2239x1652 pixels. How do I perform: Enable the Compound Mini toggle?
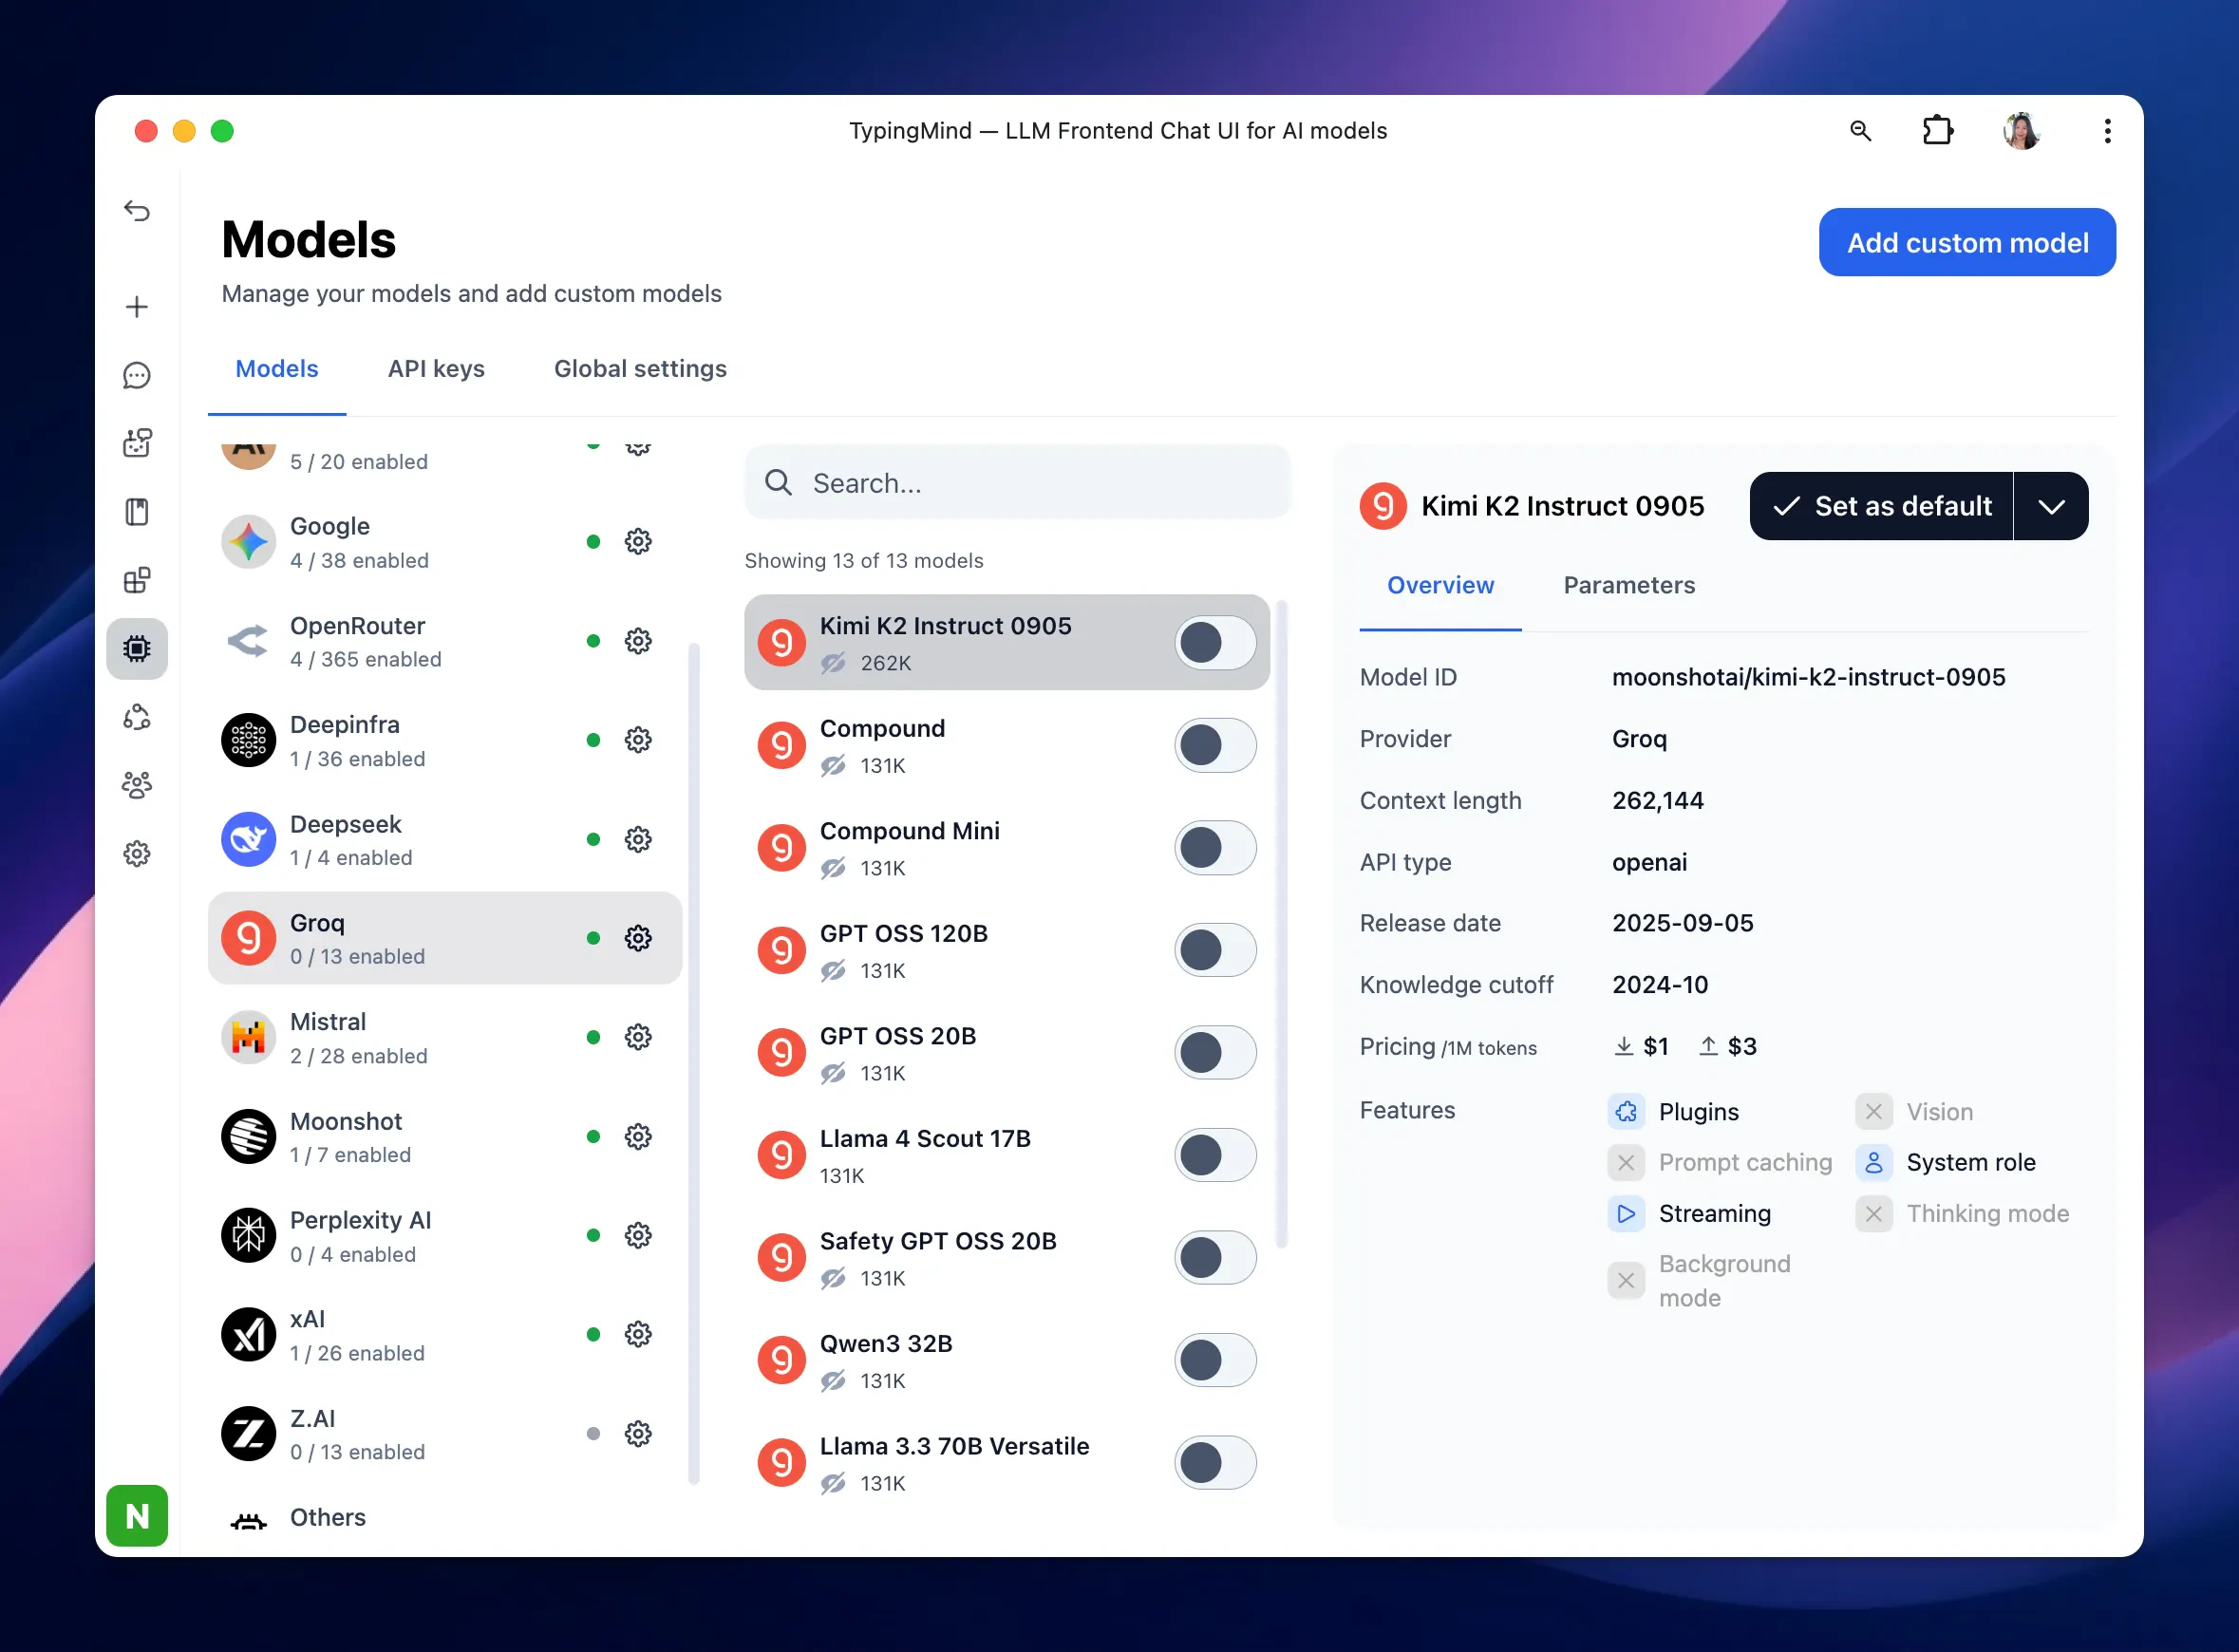coord(1215,848)
